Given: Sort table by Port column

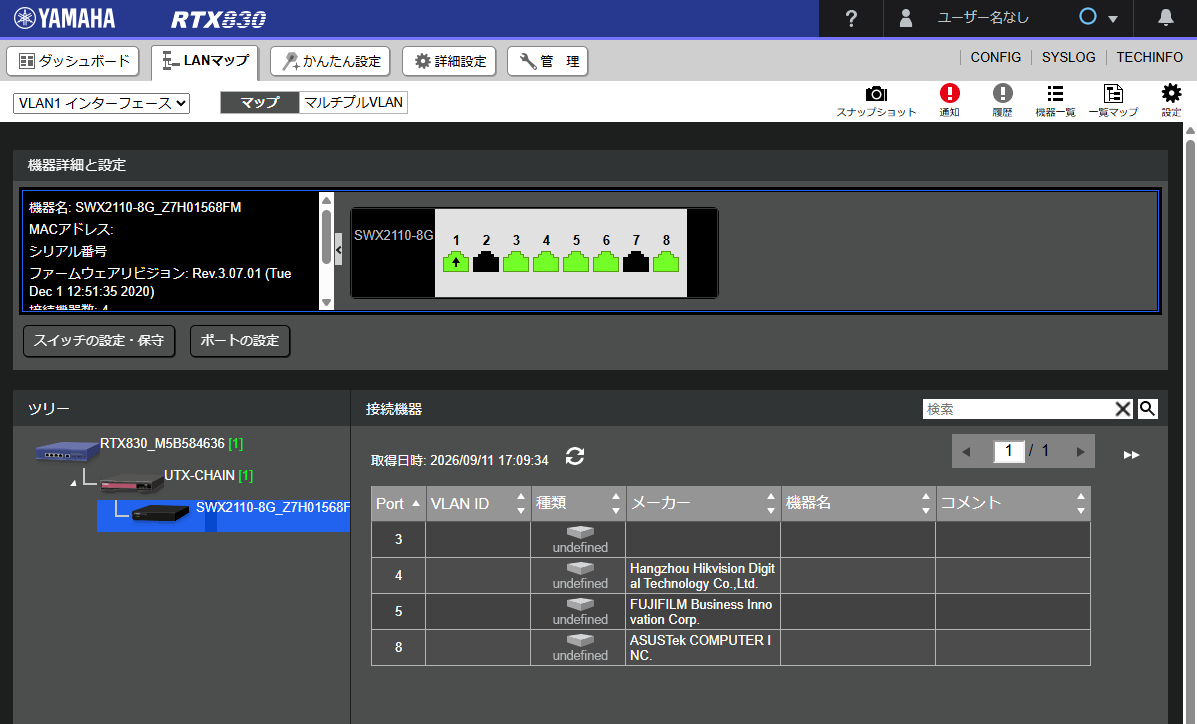Looking at the screenshot, I should pyautogui.click(x=398, y=503).
